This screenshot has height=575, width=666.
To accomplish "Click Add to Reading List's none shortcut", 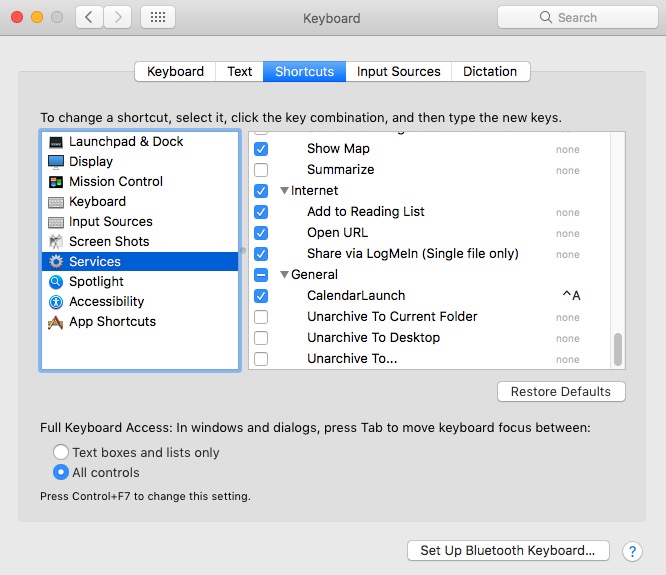I will coord(568,213).
